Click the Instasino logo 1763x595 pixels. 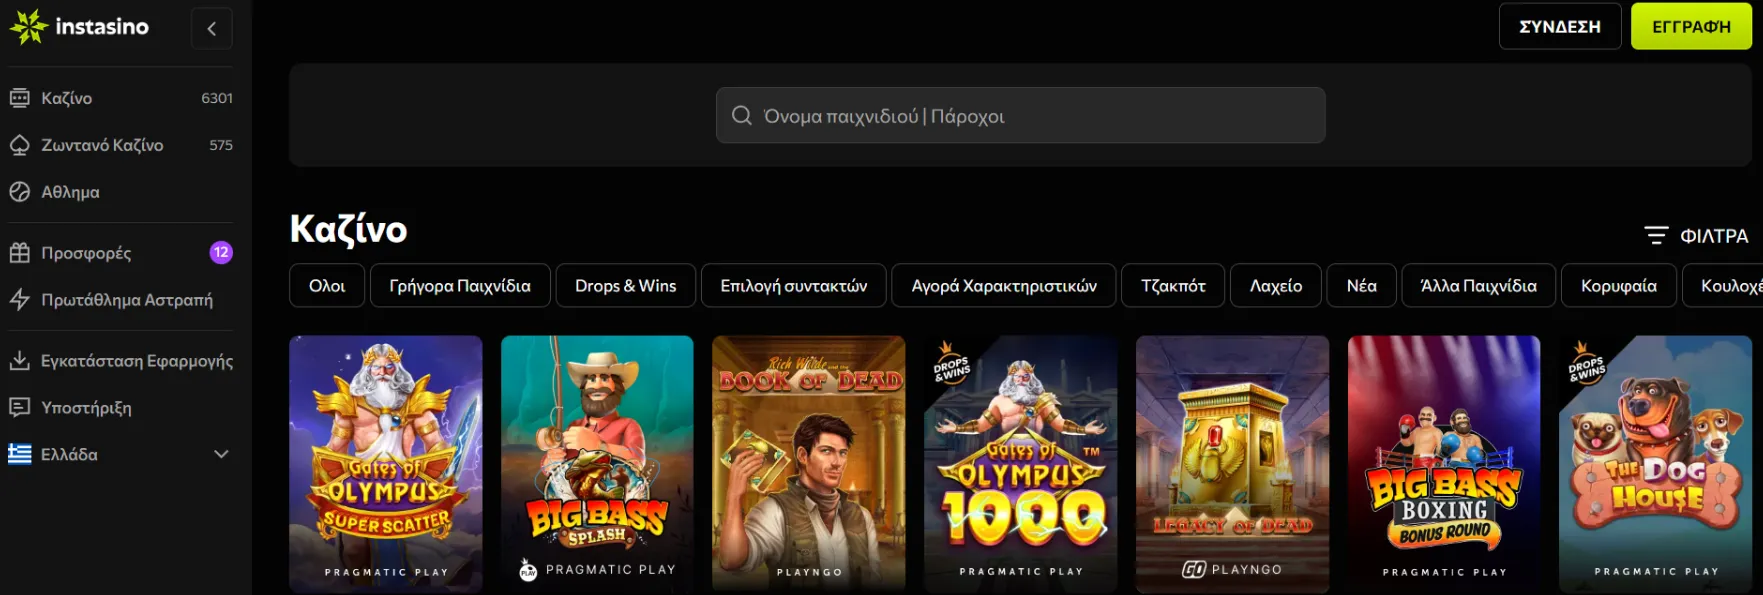pyautogui.click(x=79, y=27)
